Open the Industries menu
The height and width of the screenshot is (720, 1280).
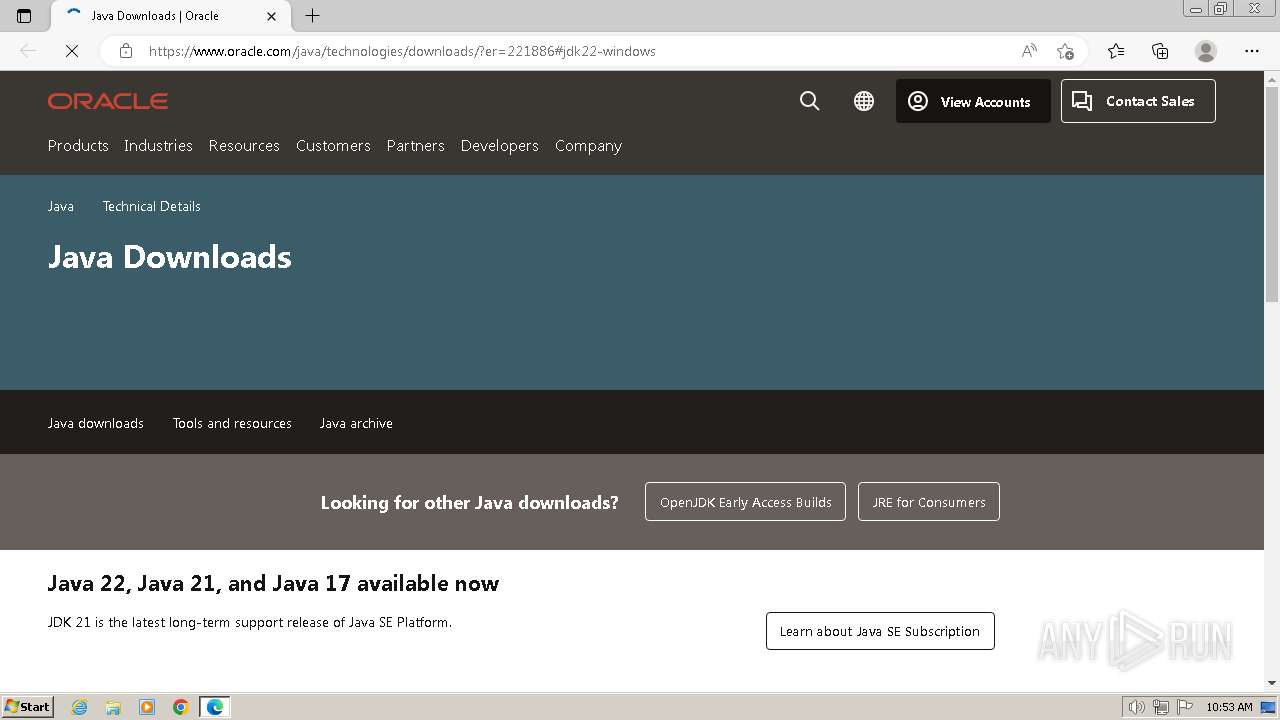[x=158, y=145]
